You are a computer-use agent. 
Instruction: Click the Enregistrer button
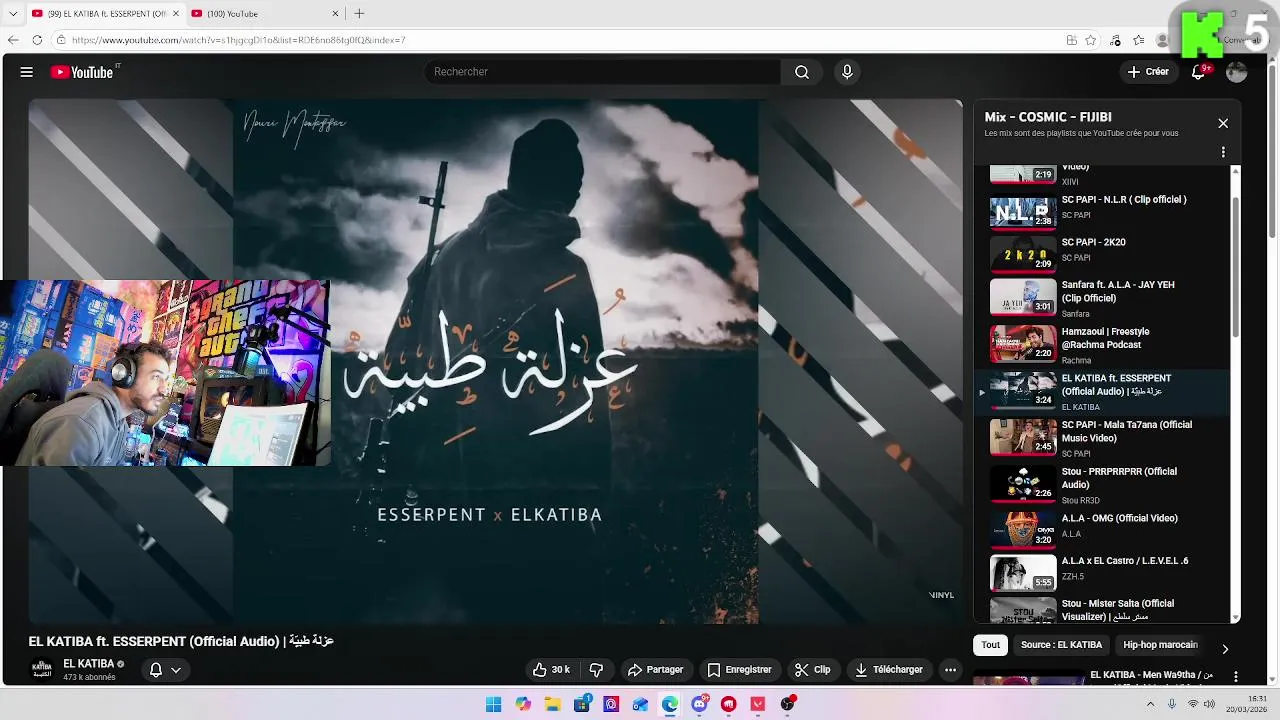[740, 670]
